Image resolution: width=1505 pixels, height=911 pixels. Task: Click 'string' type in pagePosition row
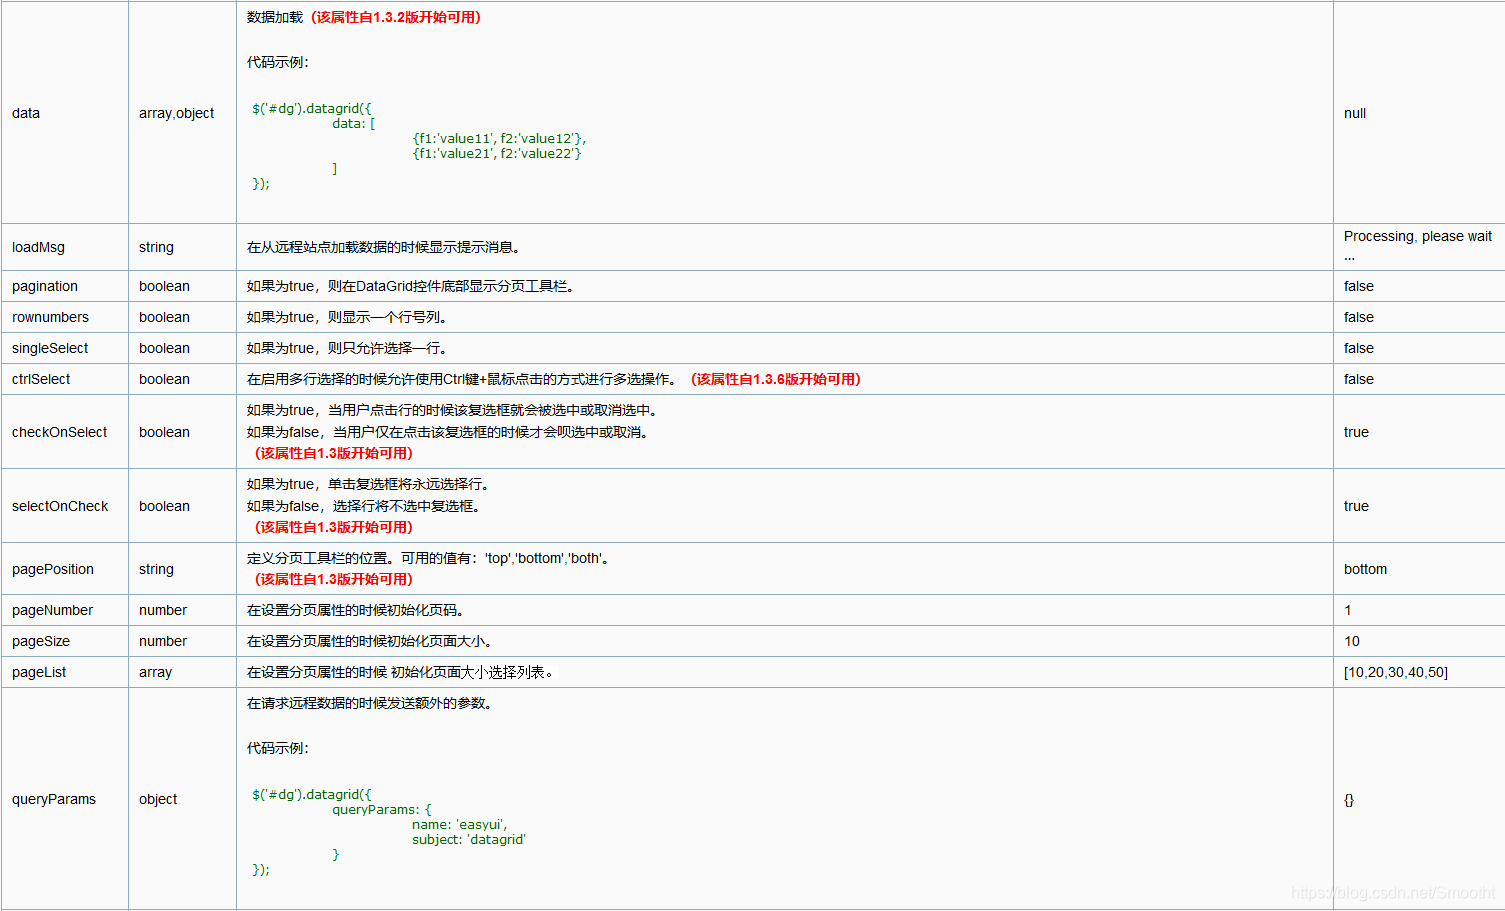pos(156,569)
